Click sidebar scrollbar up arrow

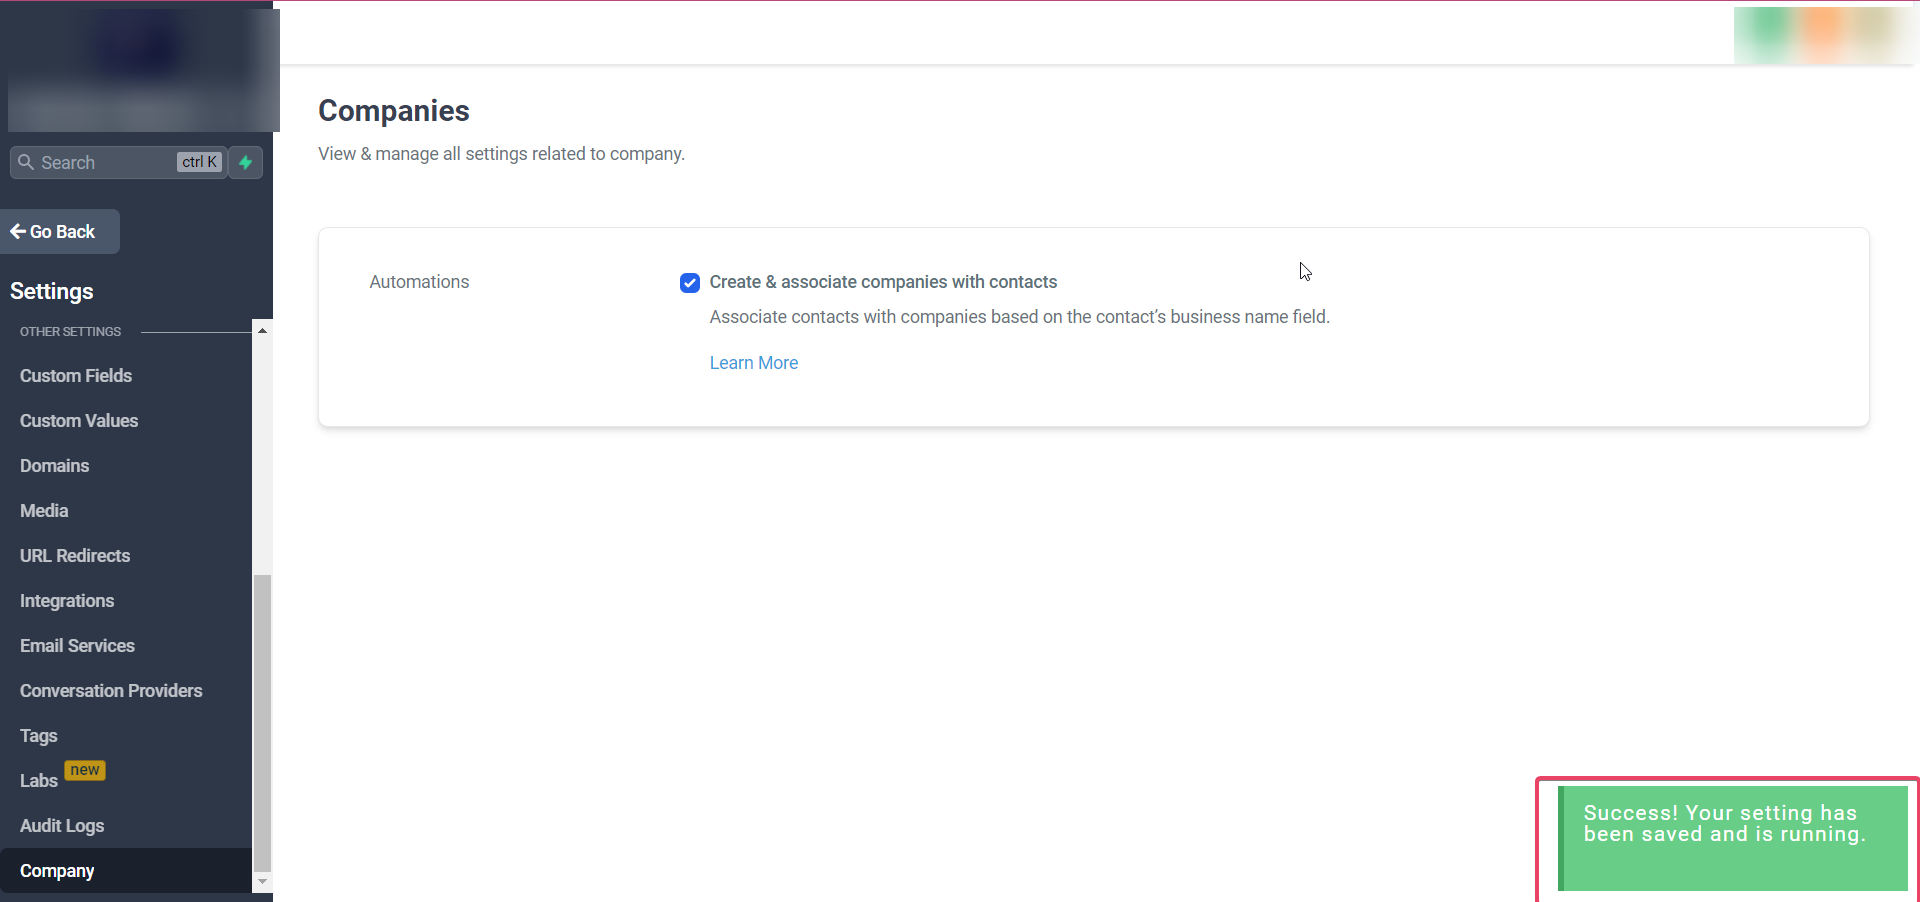[262, 330]
